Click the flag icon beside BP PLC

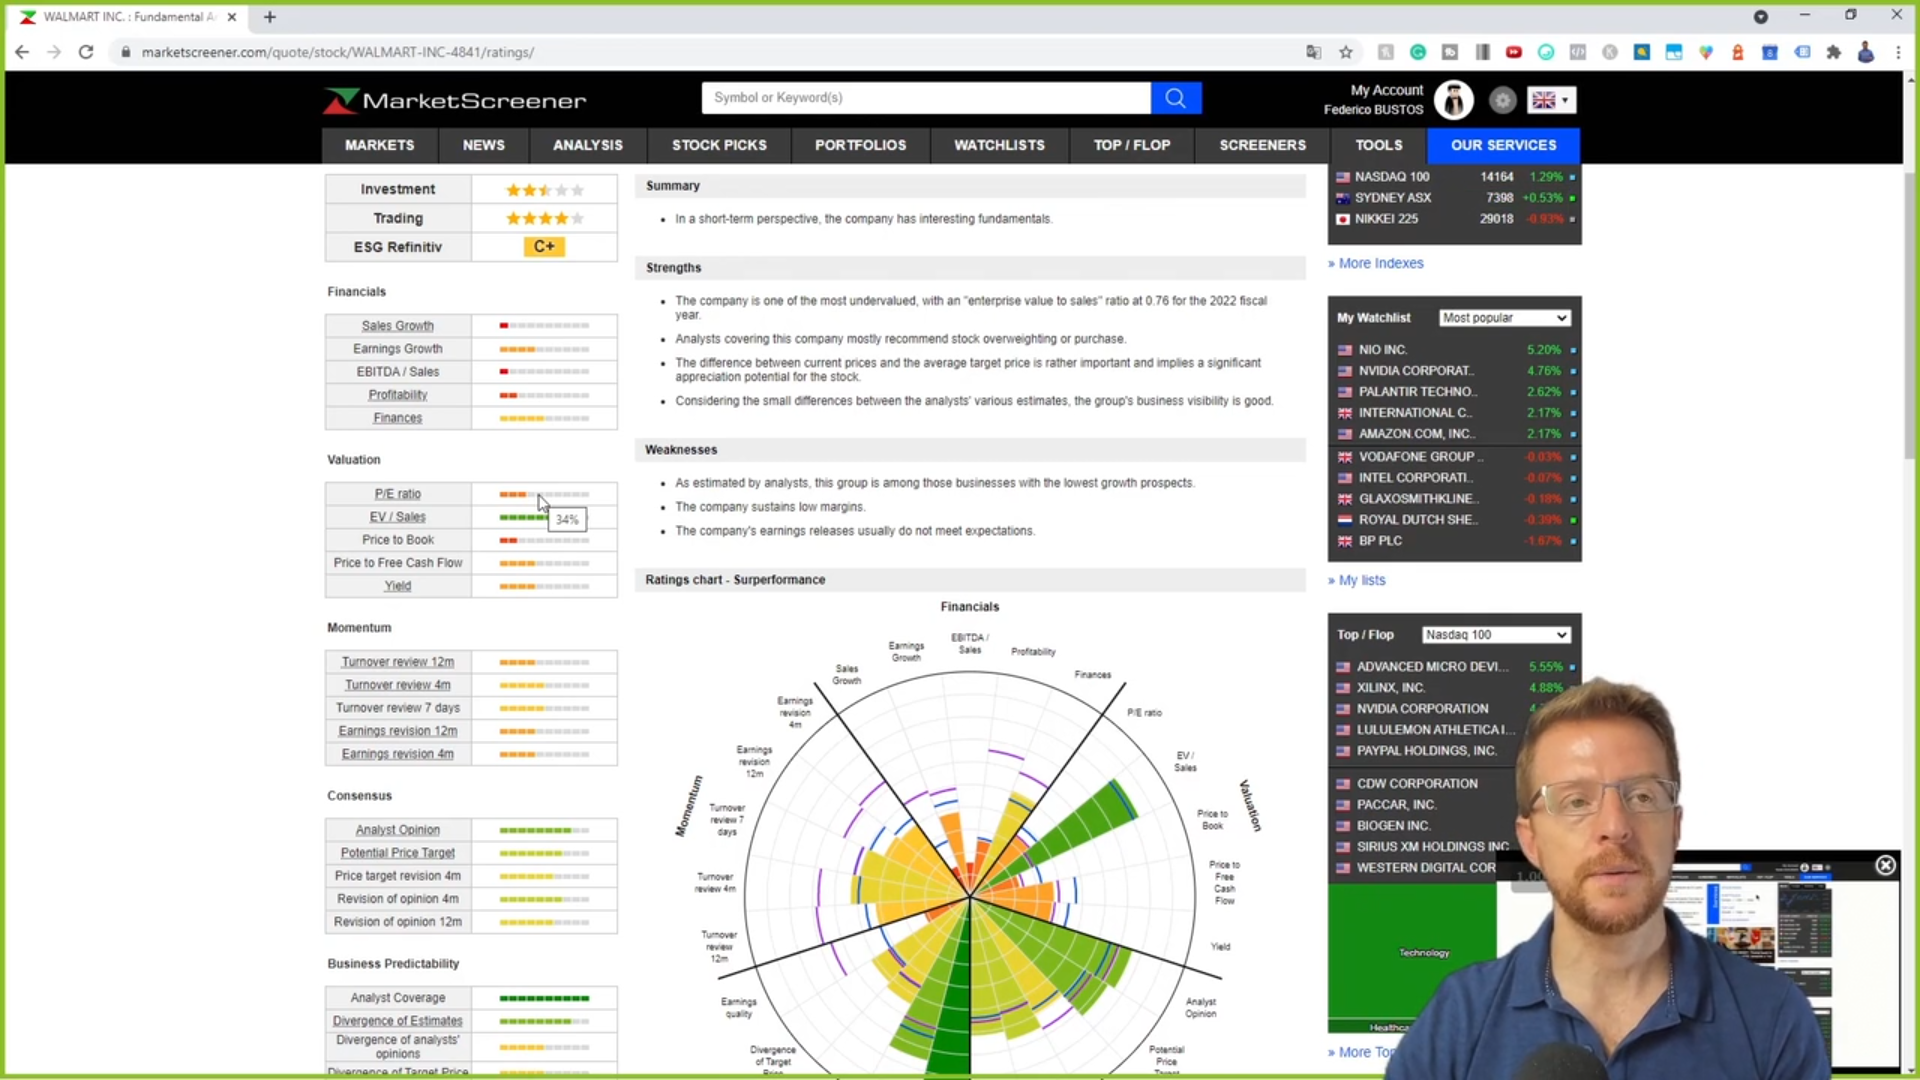1345,541
